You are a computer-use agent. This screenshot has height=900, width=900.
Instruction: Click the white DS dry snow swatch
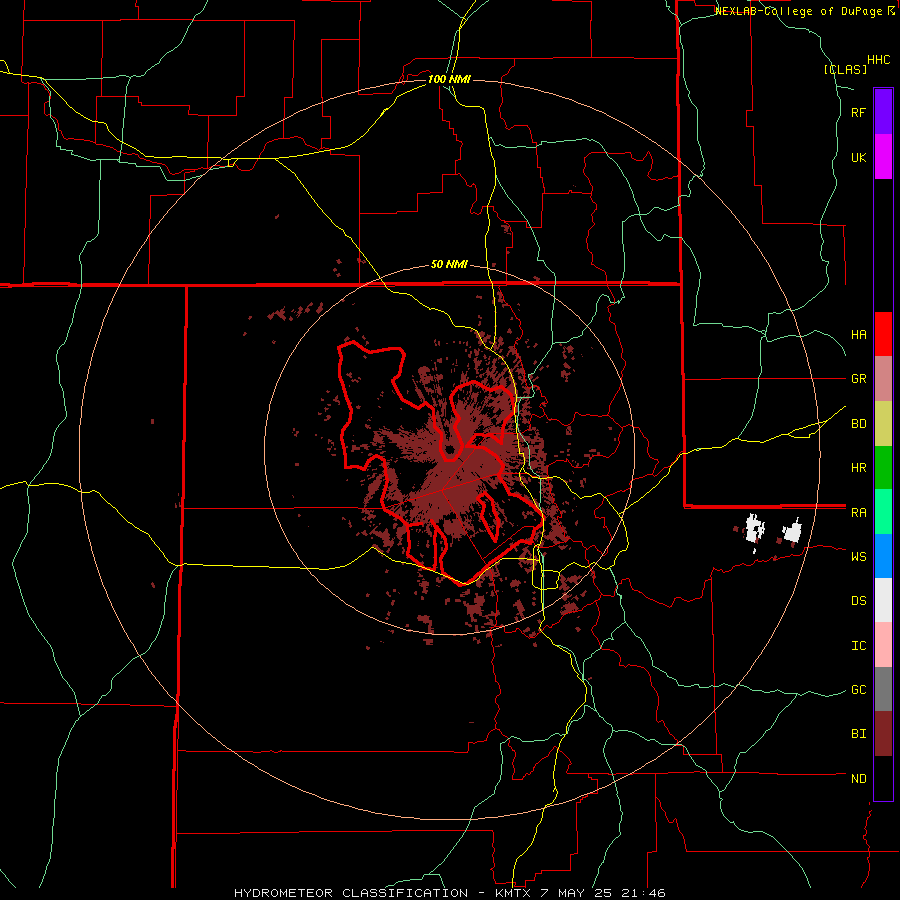883,600
